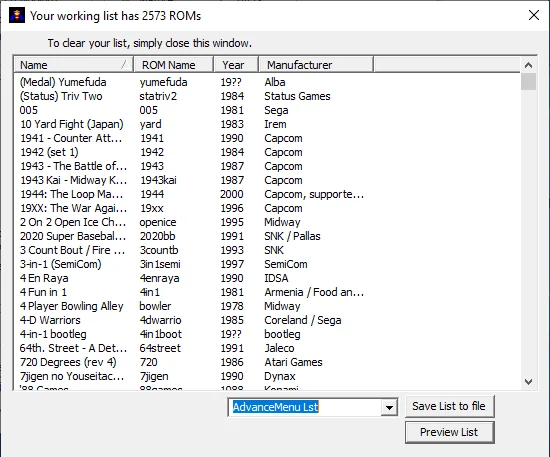Click the Save List to file button
Viewport: 550px width, 457px height.
(x=449, y=406)
